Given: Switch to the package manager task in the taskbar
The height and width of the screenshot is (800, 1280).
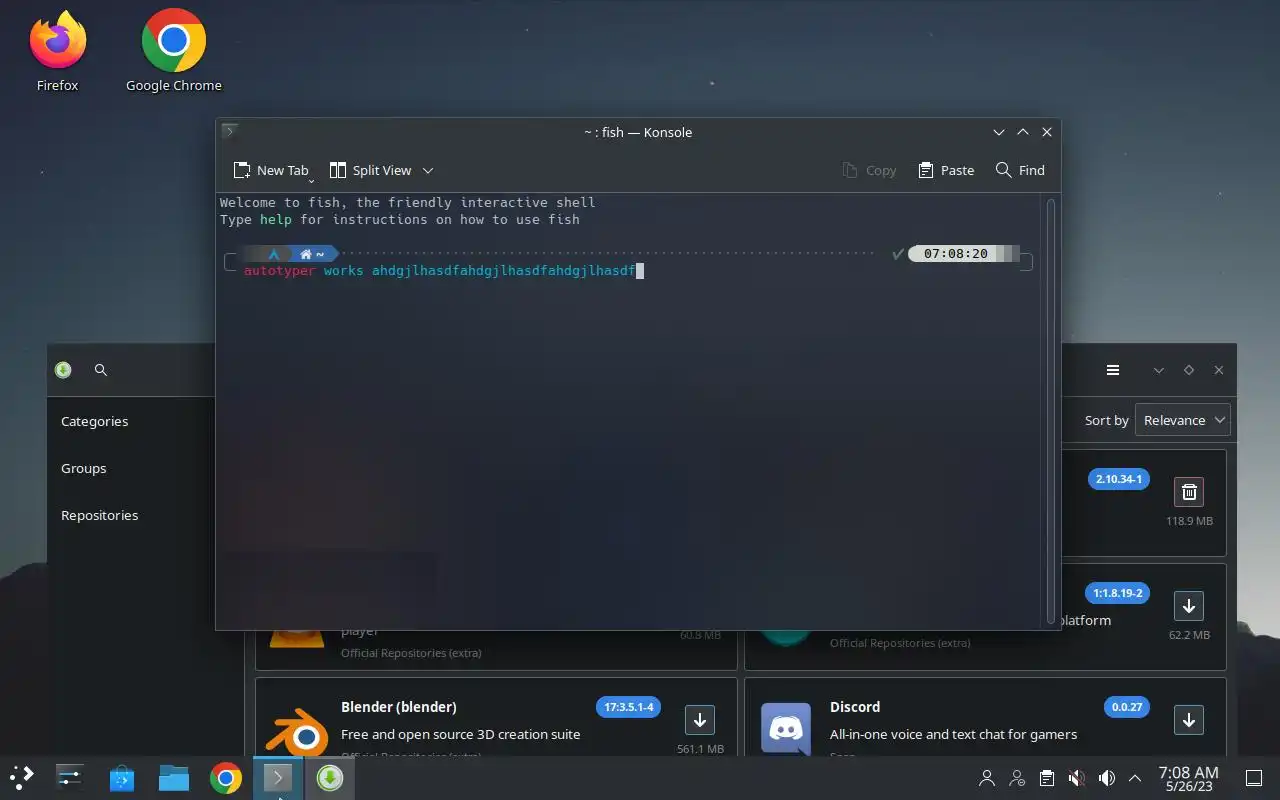Looking at the screenshot, I should click(x=330, y=777).
